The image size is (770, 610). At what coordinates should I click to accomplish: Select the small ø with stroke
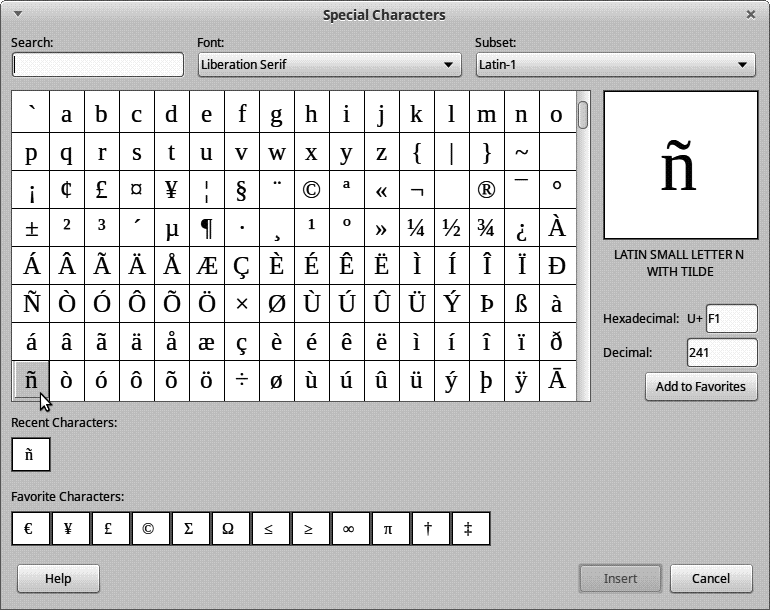(x=276, y=380)
